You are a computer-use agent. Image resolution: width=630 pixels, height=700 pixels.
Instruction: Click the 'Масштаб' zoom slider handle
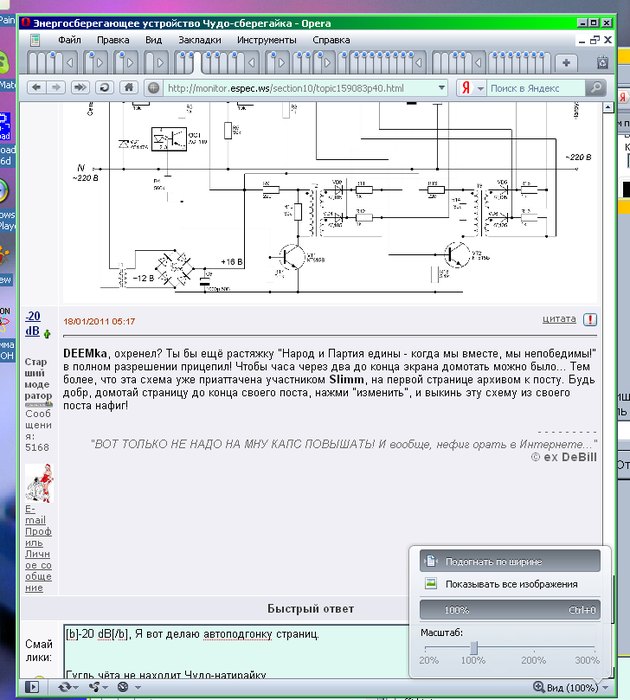click(473, 648)
